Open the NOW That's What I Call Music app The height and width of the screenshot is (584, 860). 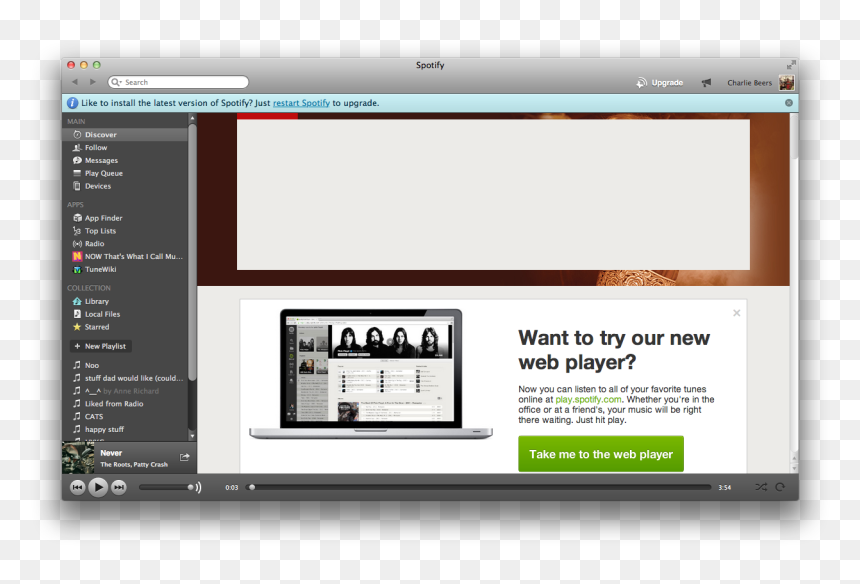pyautogui.click(x=126, y=256)
